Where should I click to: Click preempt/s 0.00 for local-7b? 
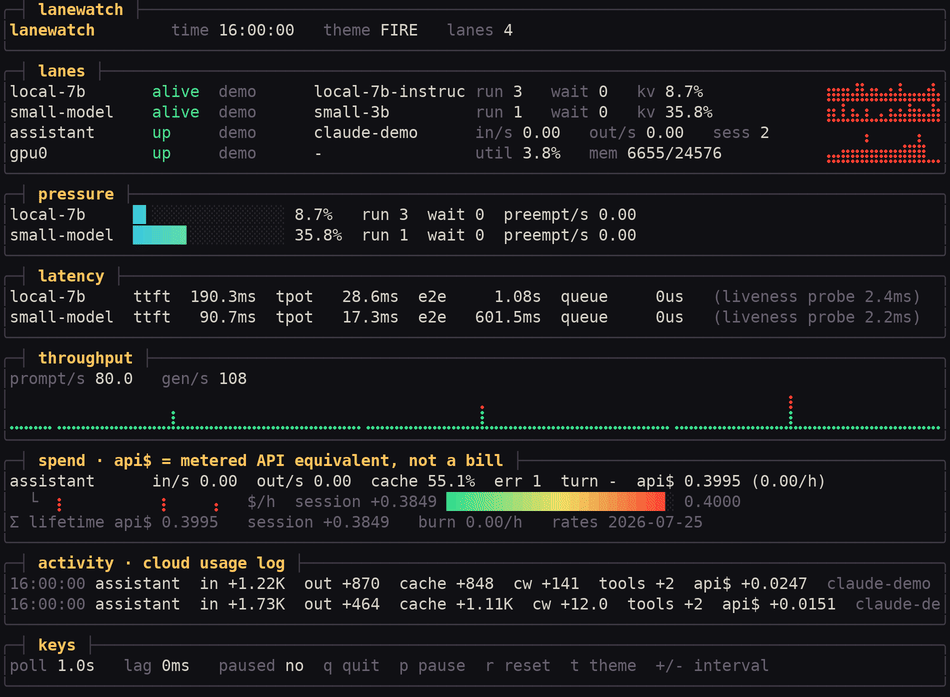[570, 215]
